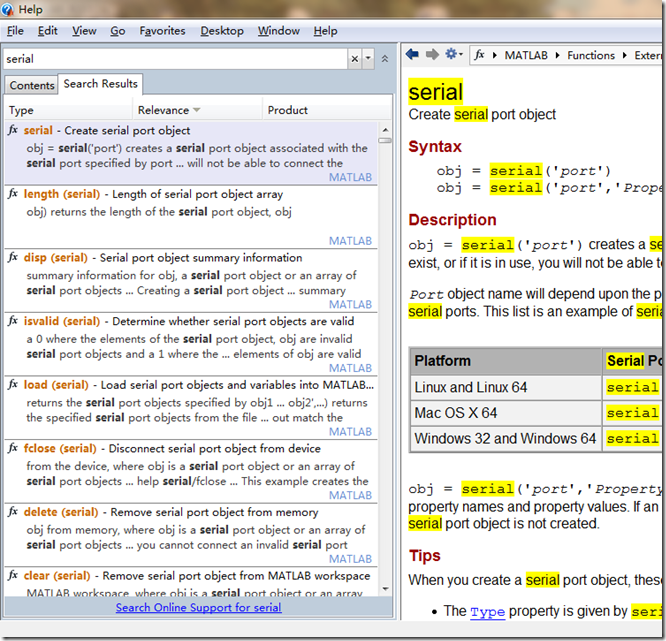Click fx icon beside fclose (serial)
This screenshot has height=641, width=666.
point(13,449)
